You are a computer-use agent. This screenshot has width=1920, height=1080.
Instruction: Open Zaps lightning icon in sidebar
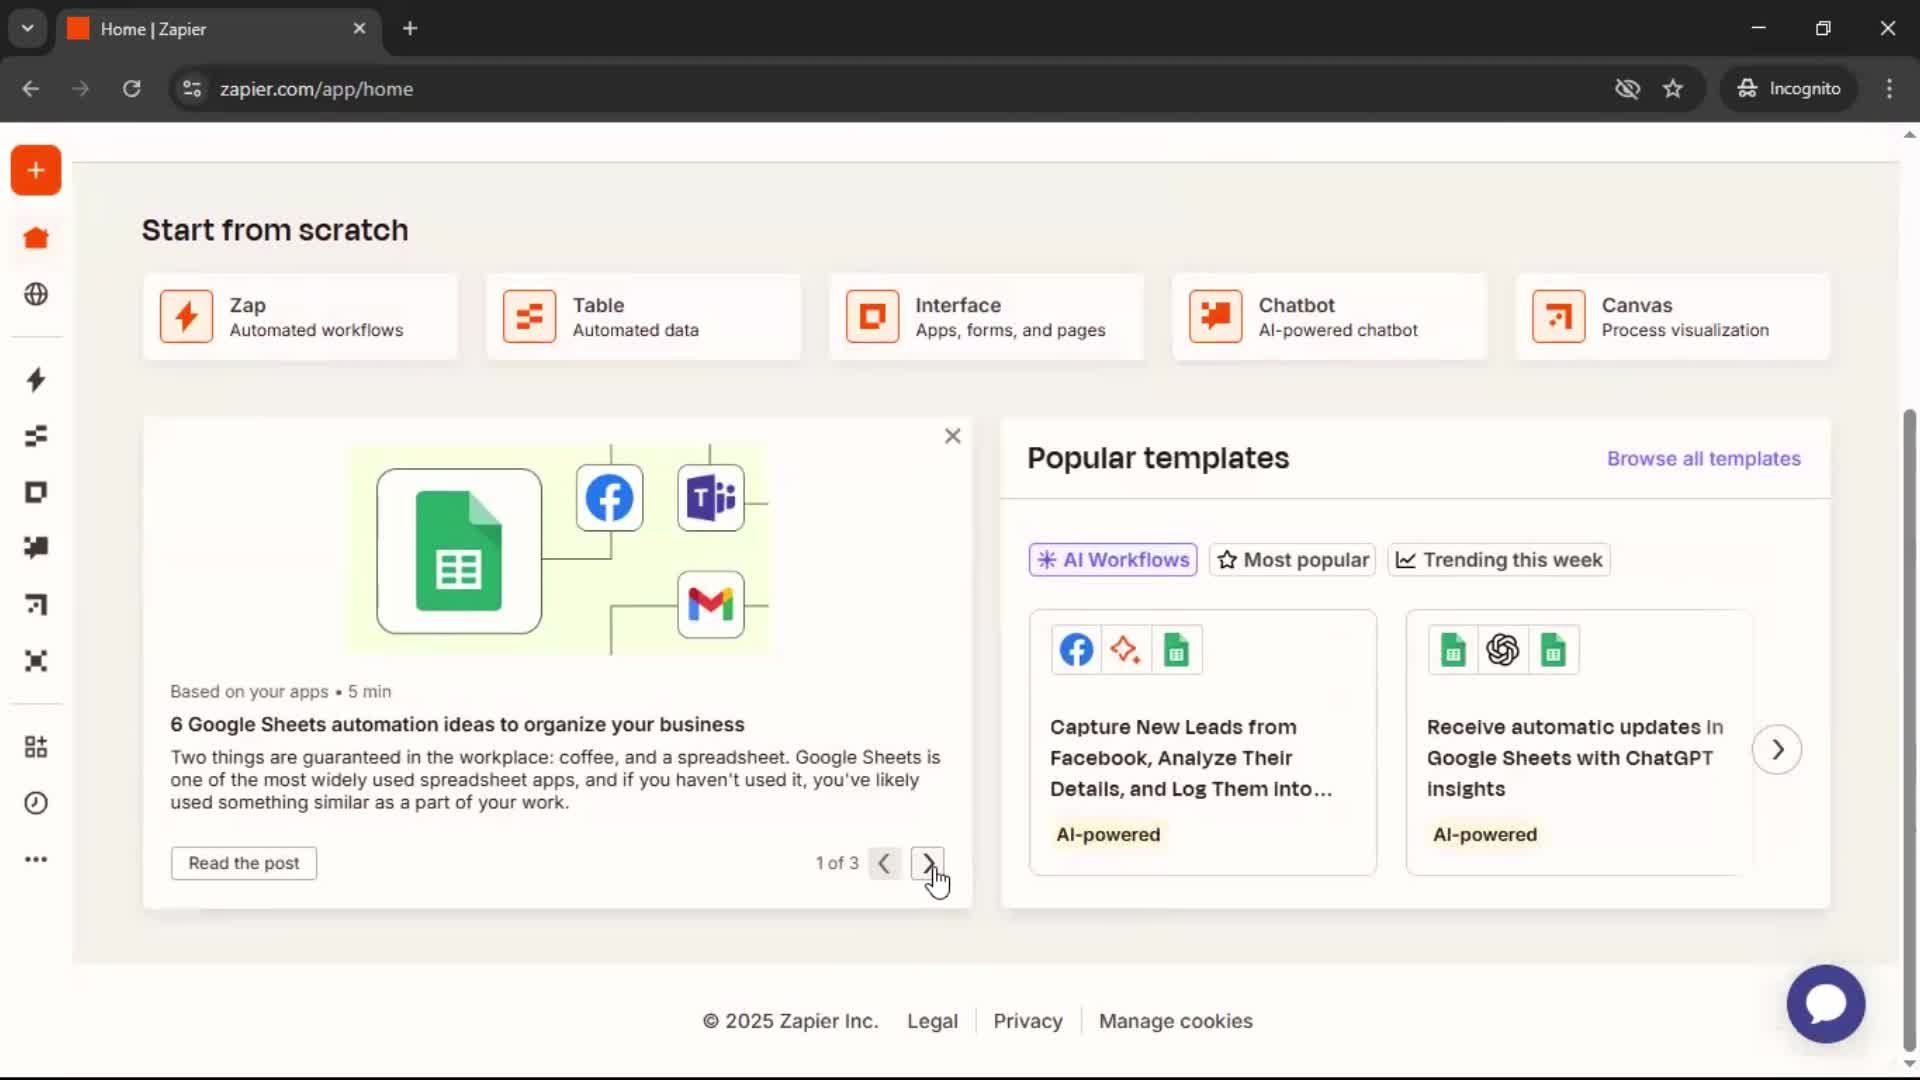tap(36, 380)
